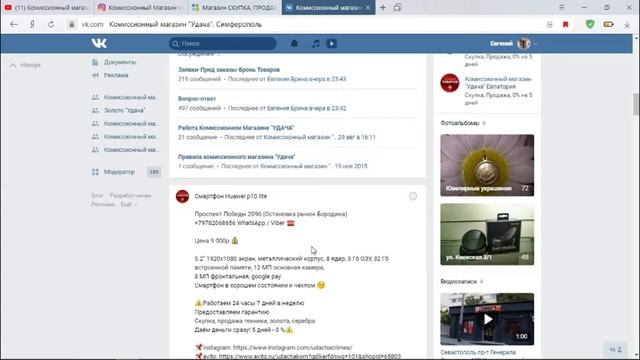
Task: Expand the Ещё footer dropdown
Action: click(x=129, y=204)
